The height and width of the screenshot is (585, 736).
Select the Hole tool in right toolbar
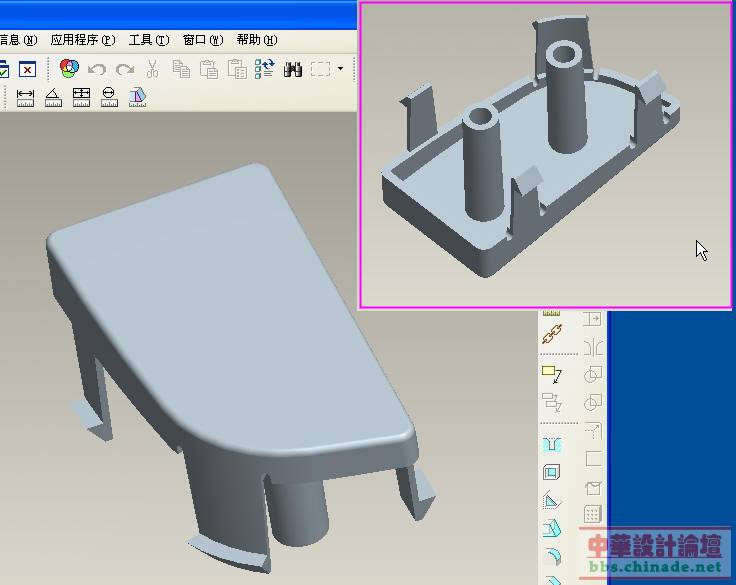(x=551, y=443)
